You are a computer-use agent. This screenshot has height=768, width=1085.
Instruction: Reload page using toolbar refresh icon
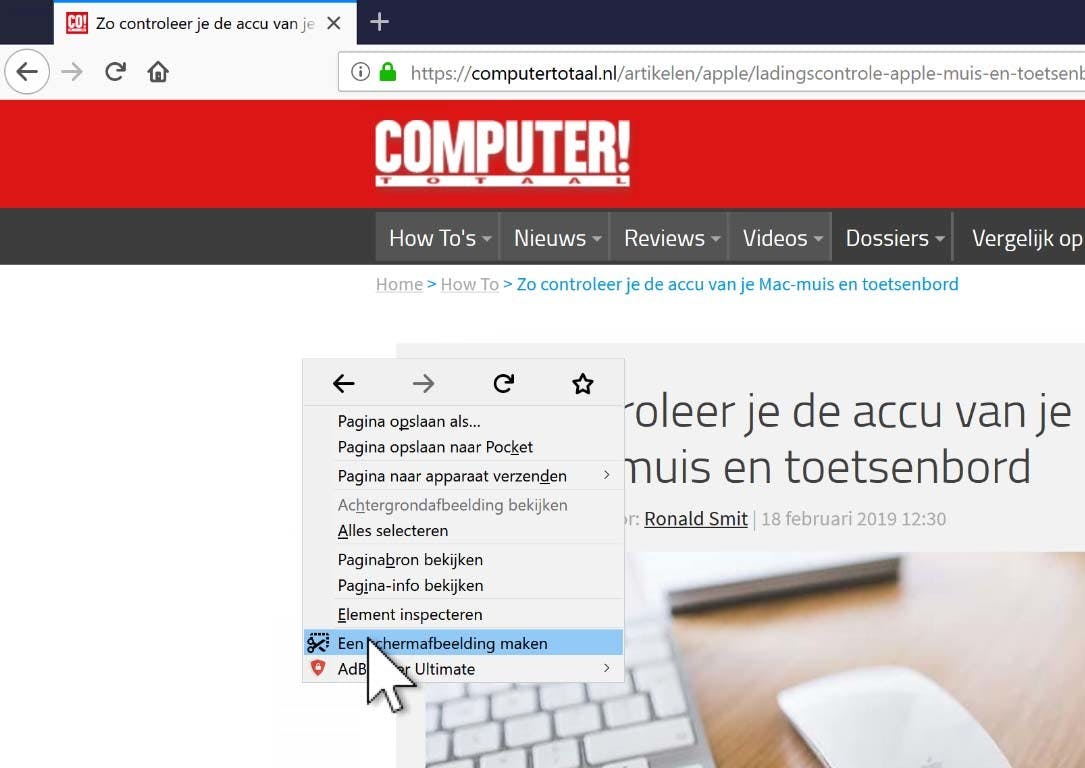point(115,71)
